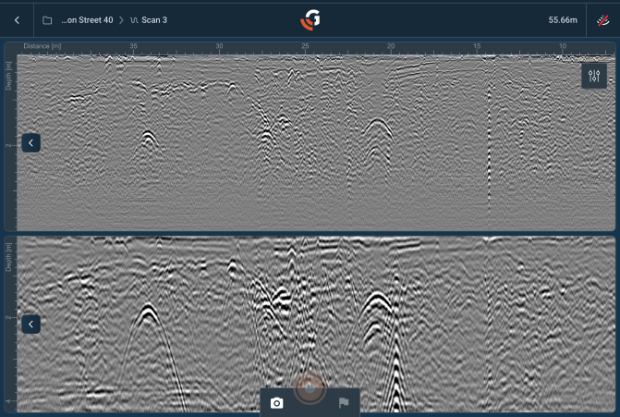Click the 10 mark on the distance ruler
The width and height of the screenshot is (620, 417).
point(563,46)
